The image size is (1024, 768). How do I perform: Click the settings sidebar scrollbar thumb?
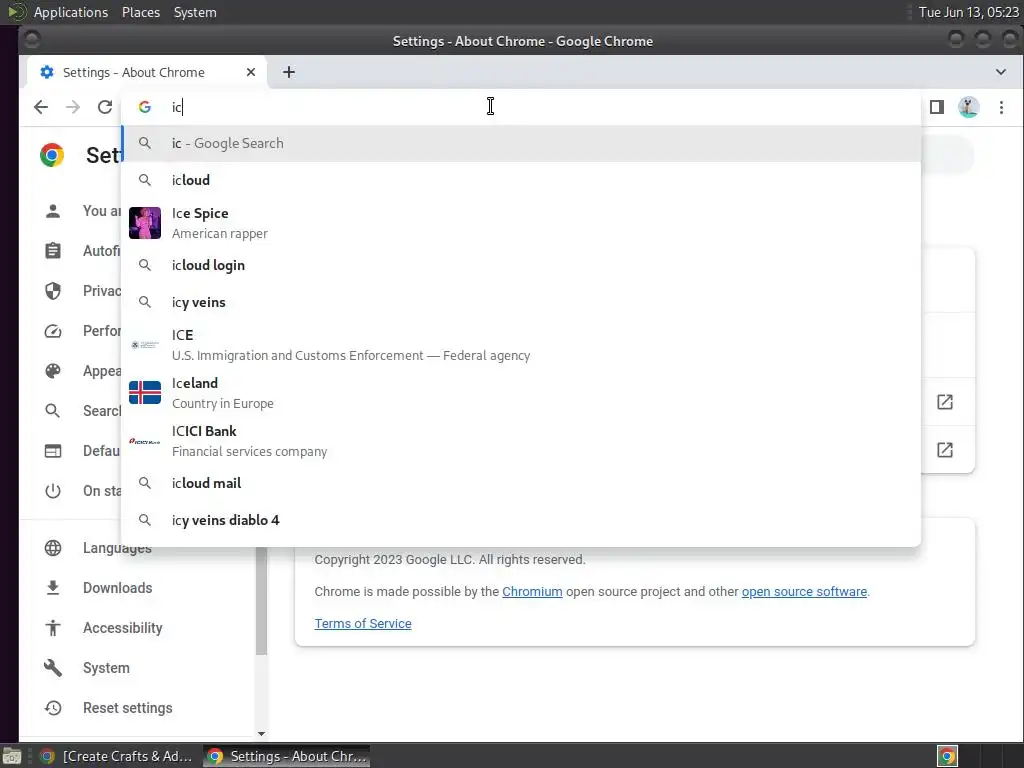(x=261, y=601)
